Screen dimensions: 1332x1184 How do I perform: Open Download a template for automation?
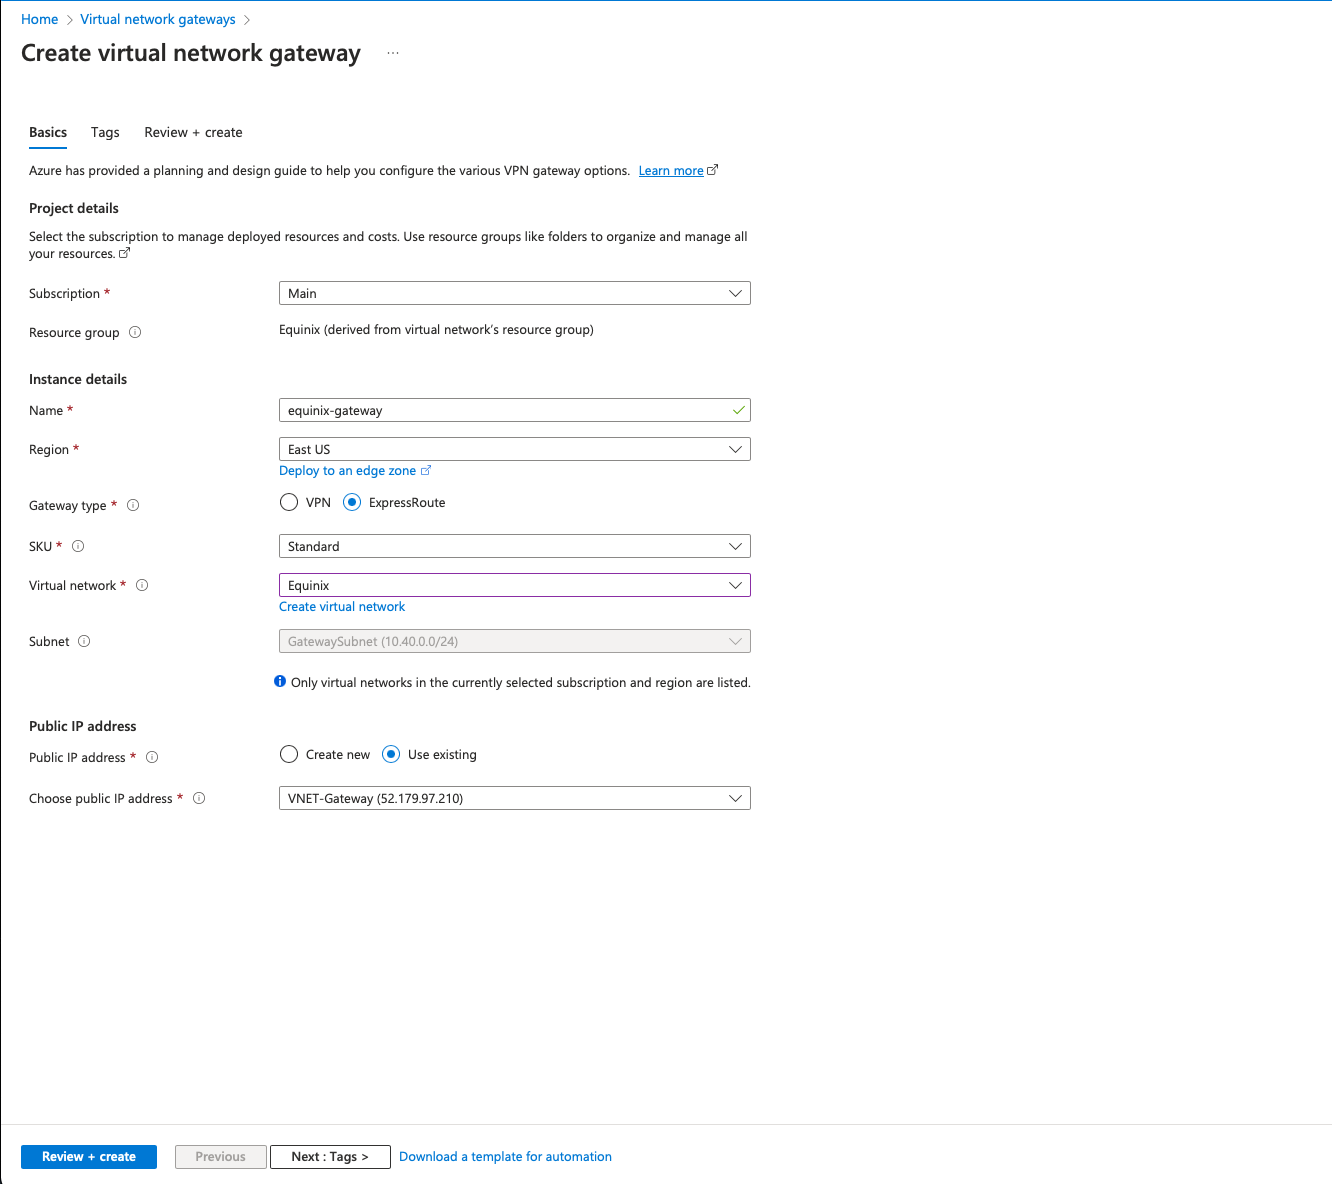tap(505, 1157)
